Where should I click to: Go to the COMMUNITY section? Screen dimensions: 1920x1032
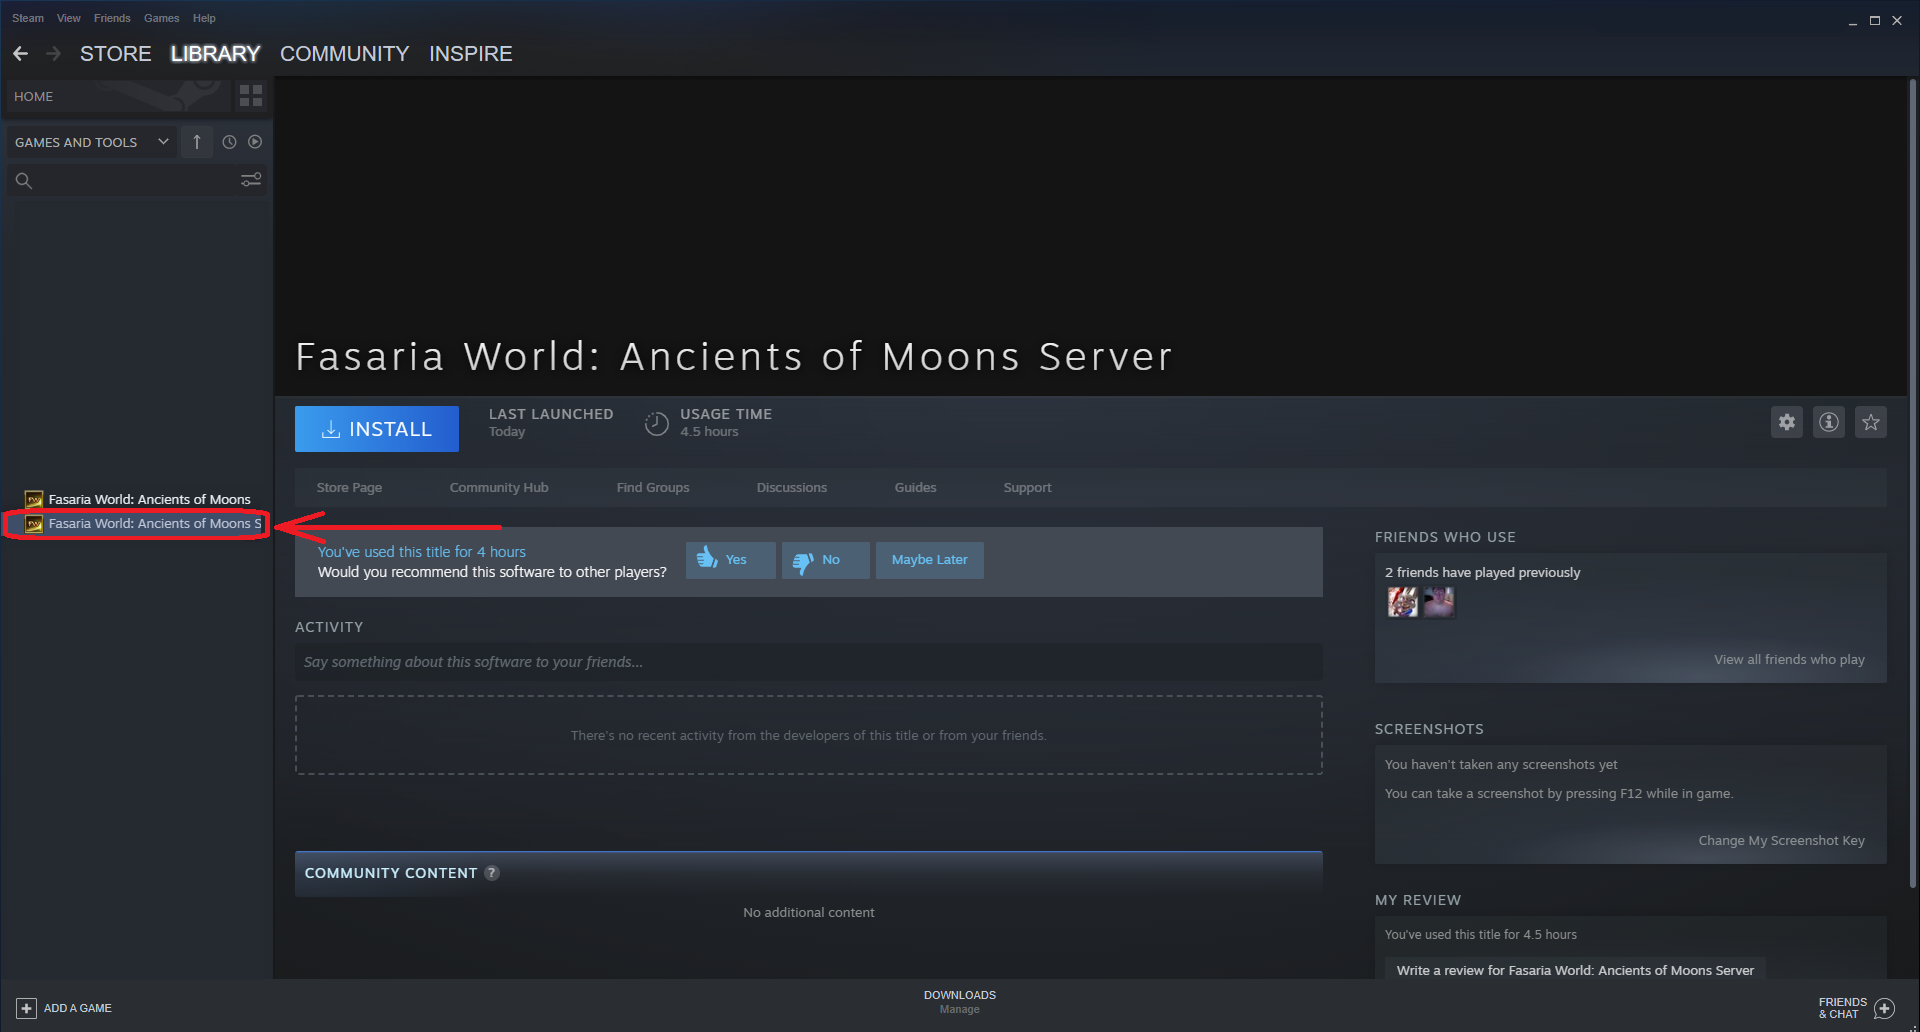344,54
